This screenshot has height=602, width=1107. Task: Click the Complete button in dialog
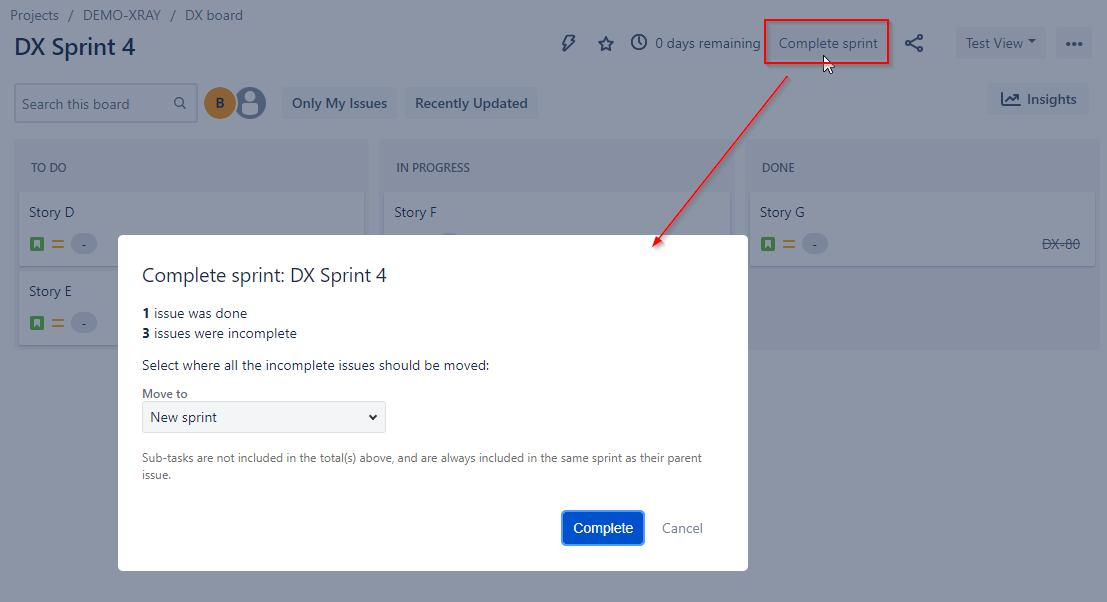(603, 528)
